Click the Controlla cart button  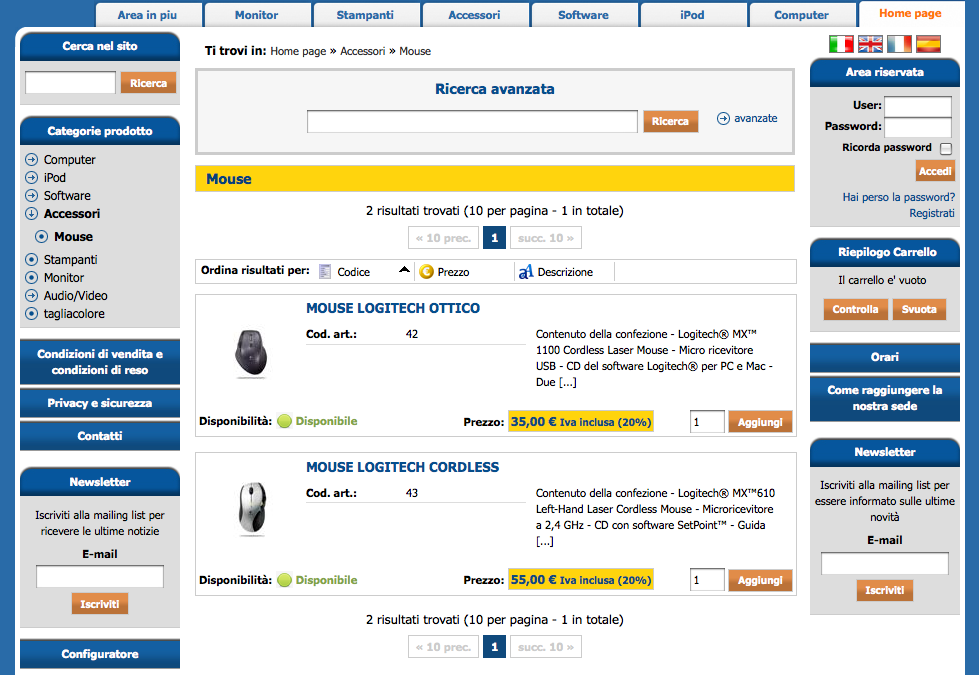pos(855,309)
